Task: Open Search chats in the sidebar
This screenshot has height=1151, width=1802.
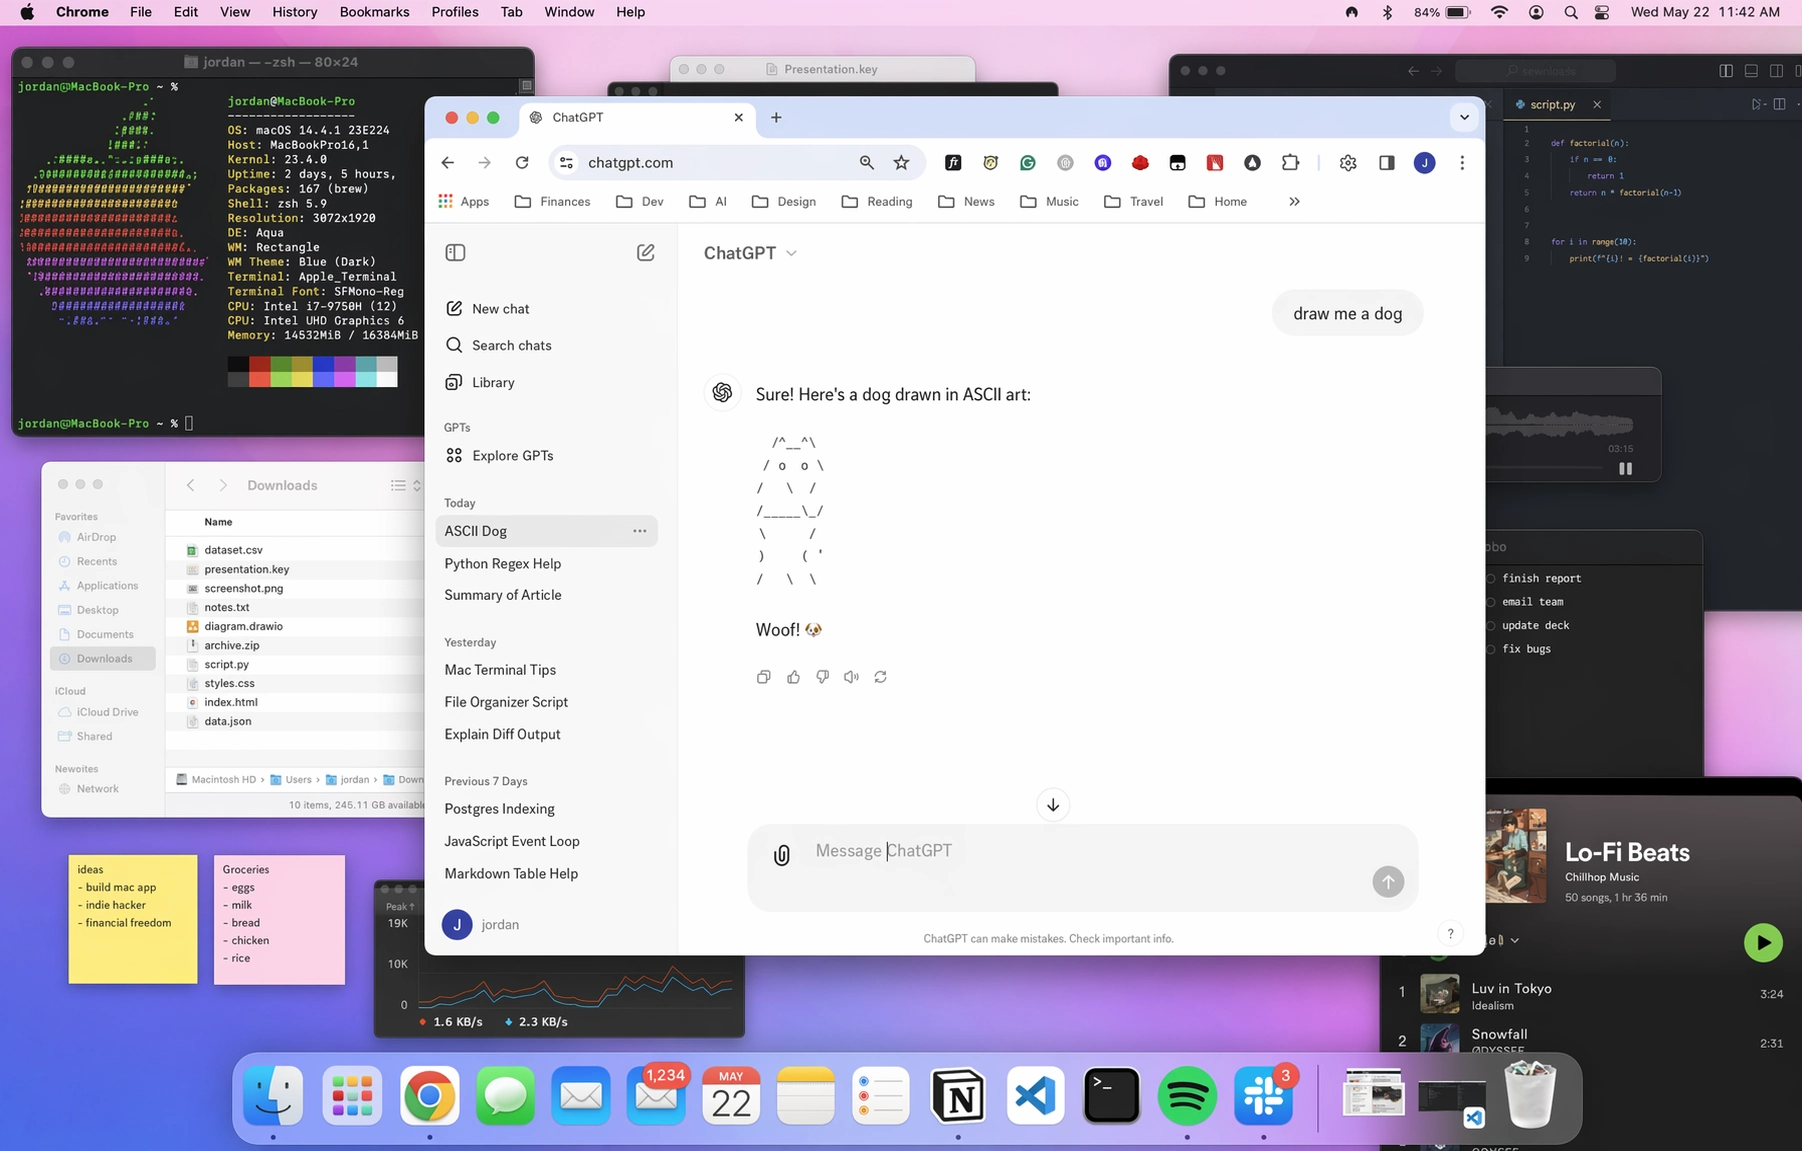Action: click(x=511, y=345)
